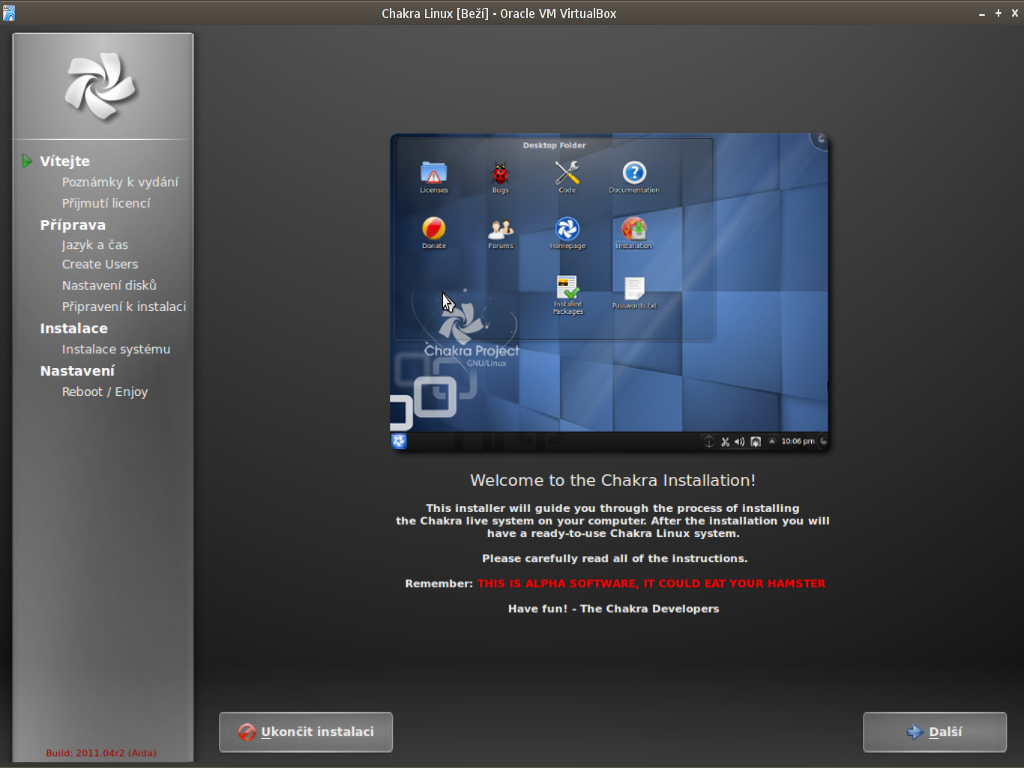Maximize the VirtualBox window

tap(998, 13)
